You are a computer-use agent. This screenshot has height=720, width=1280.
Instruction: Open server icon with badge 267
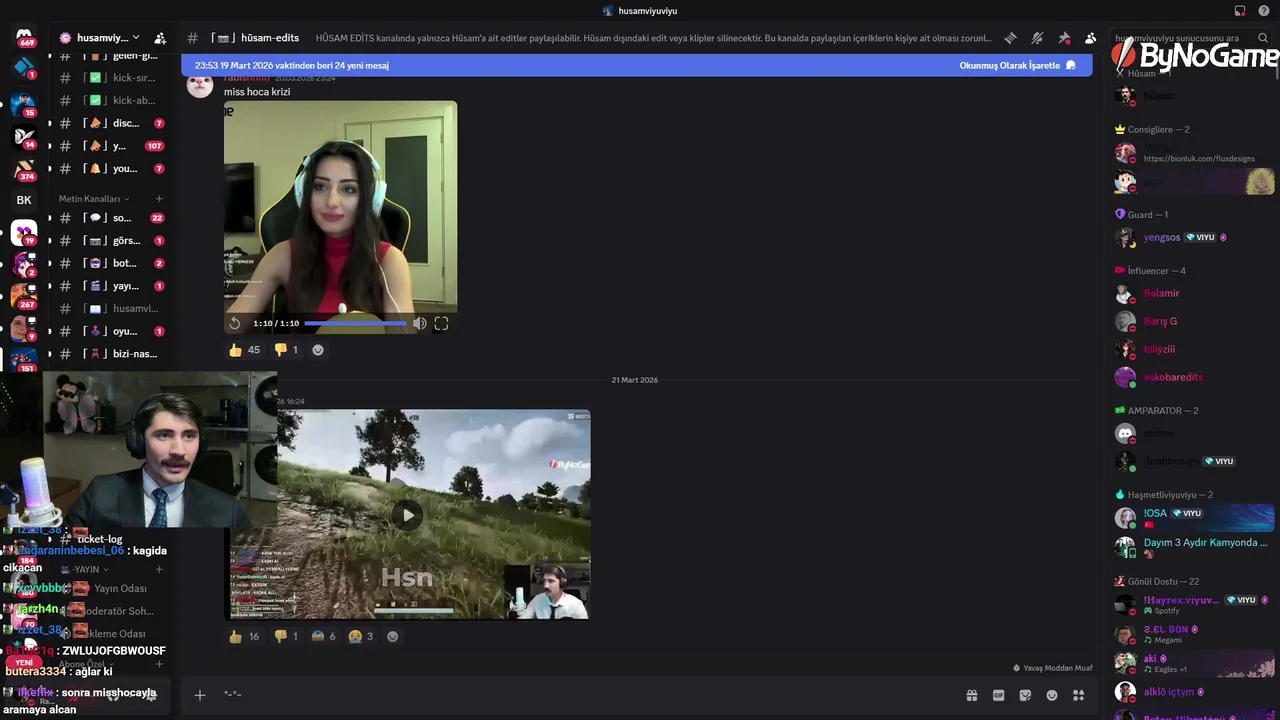(24, 296)
